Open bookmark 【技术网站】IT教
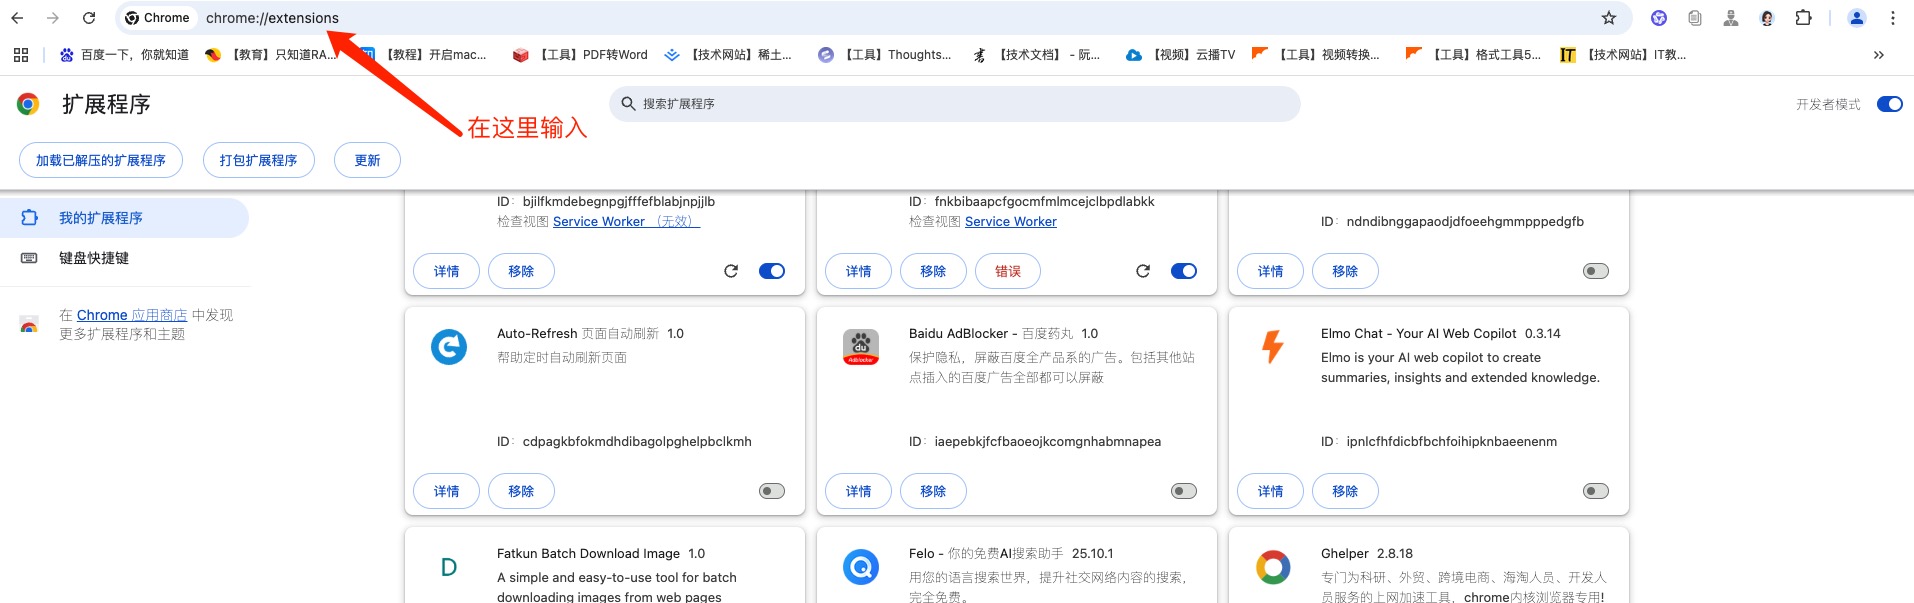 1624,55
